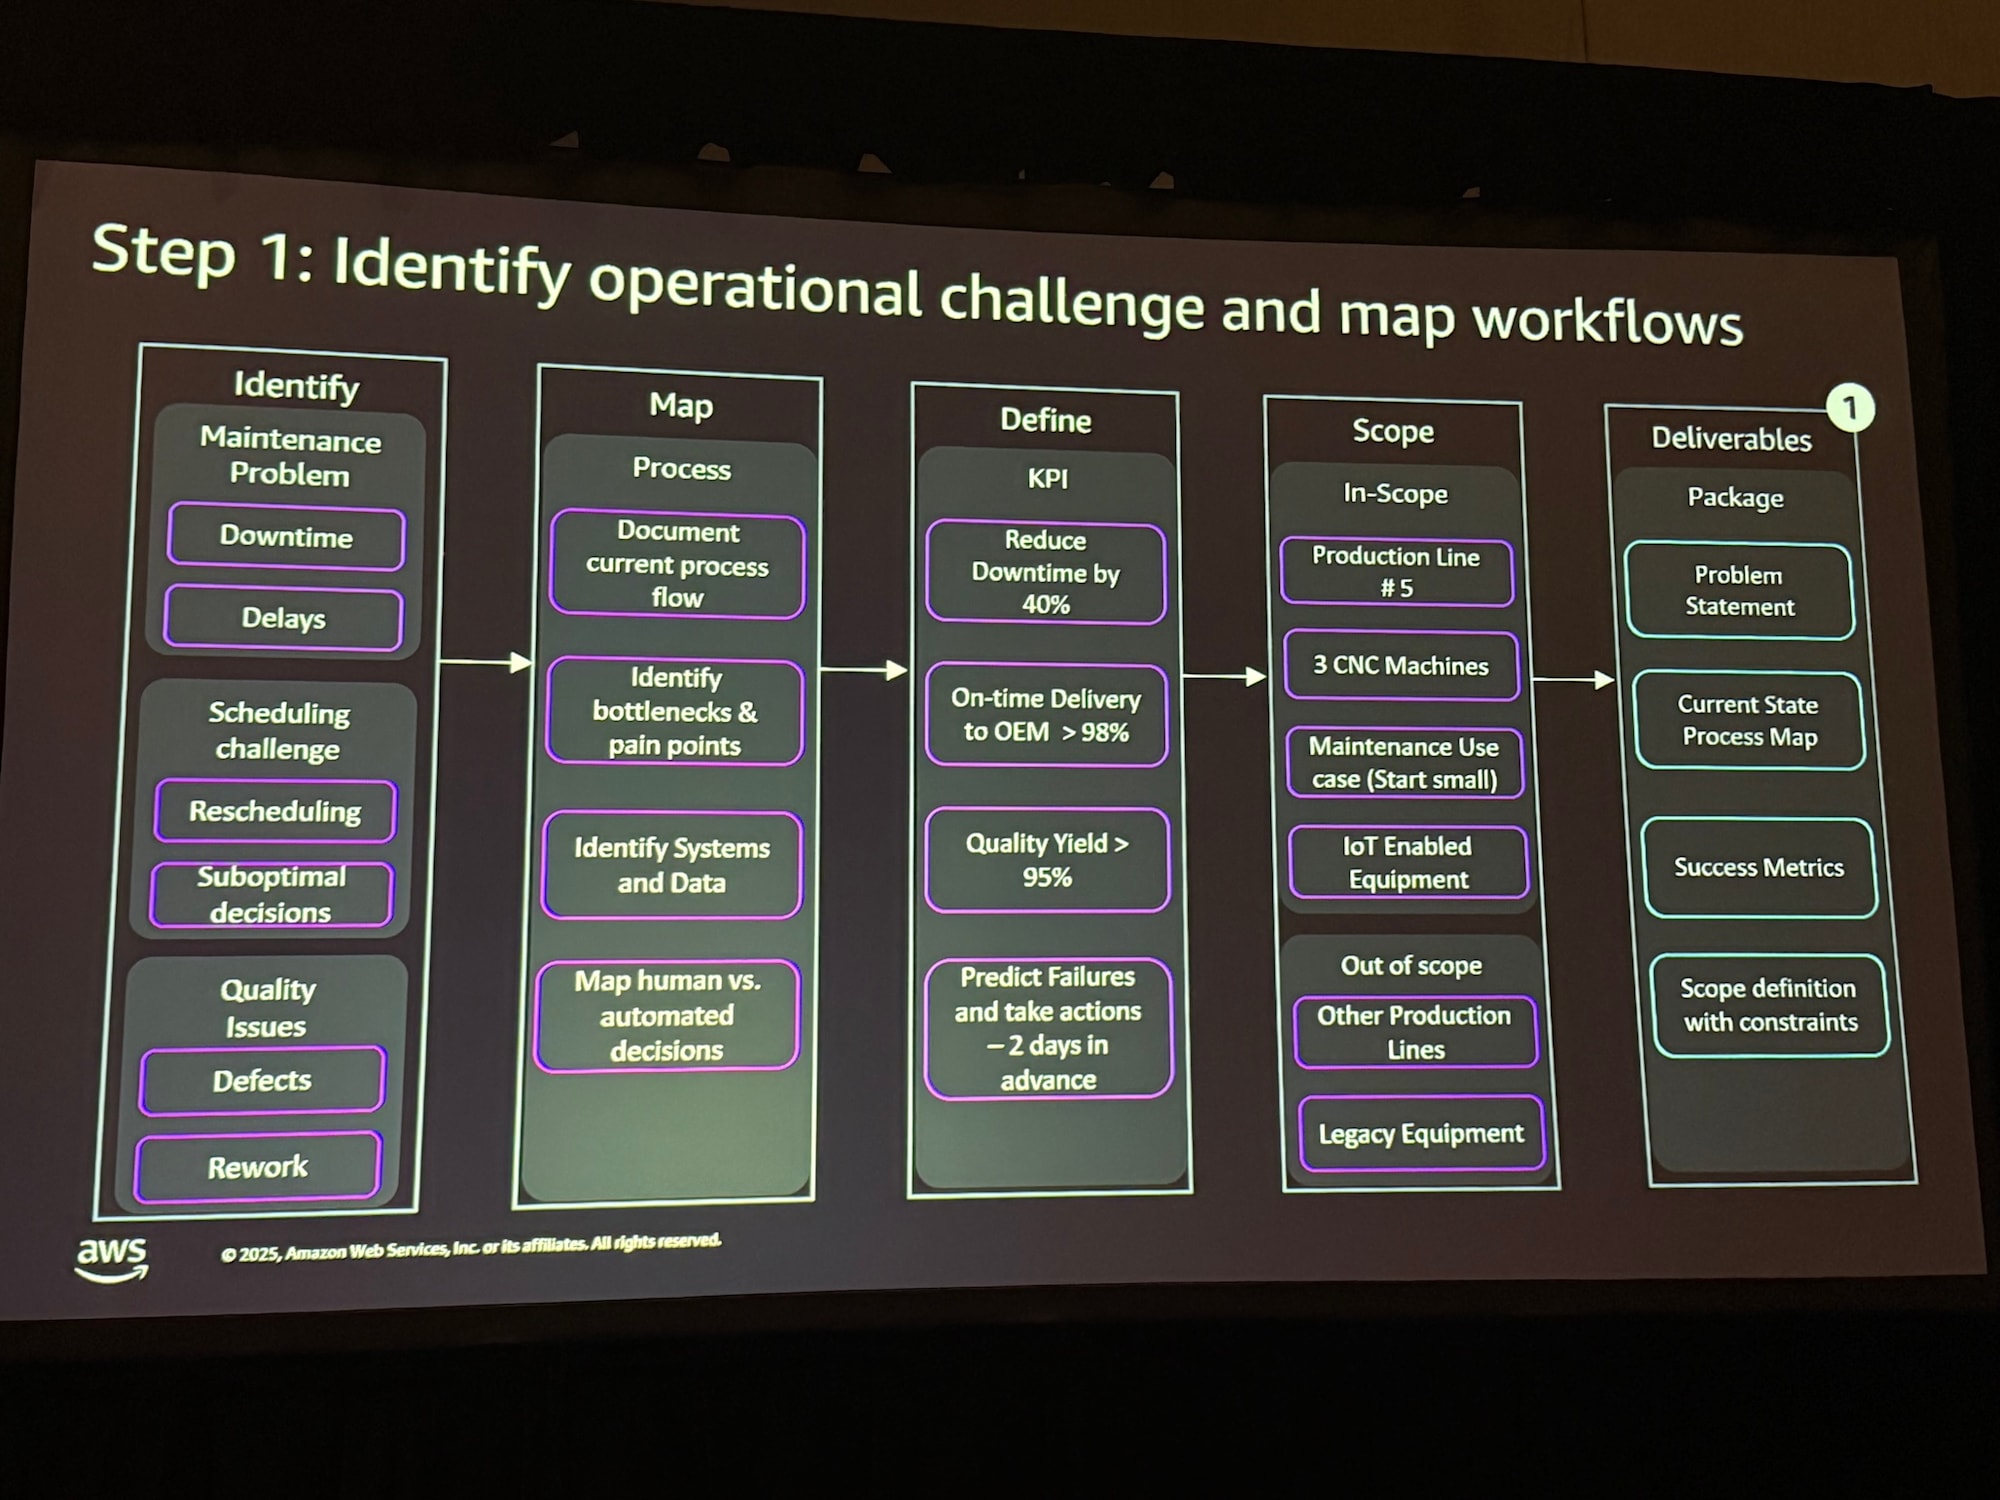Click the Amazon copyright footer text
Viewport: 2000px width, 1500px height.
pos(470,1248)
